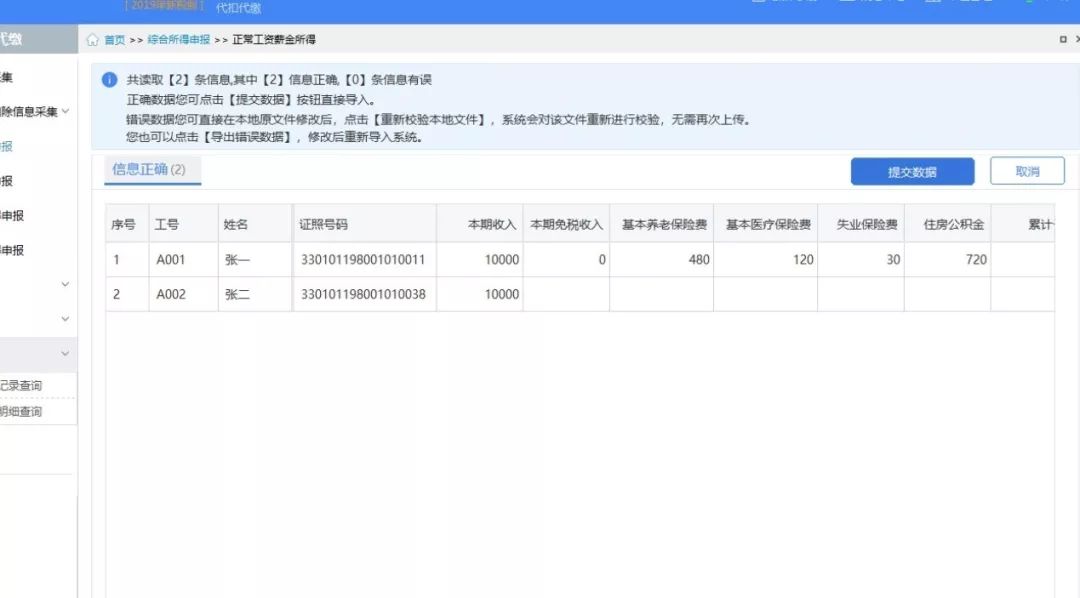Click the 取消 button

click(x=1027, y=171)
